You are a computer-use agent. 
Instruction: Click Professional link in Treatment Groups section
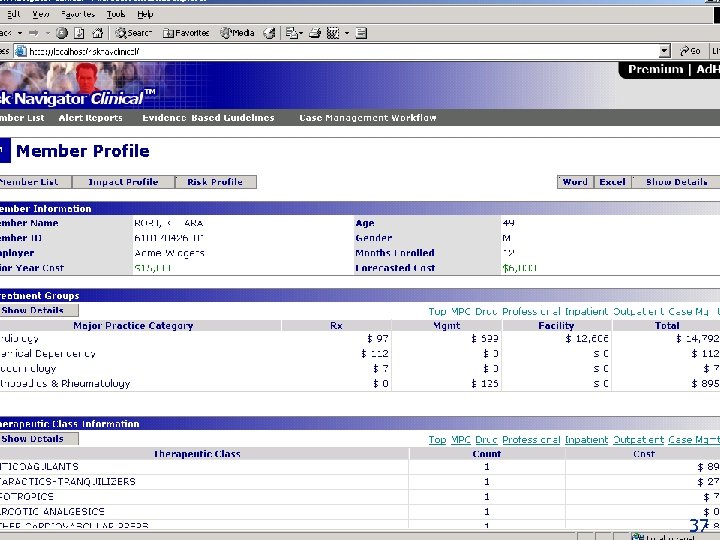tap(531, 312)
